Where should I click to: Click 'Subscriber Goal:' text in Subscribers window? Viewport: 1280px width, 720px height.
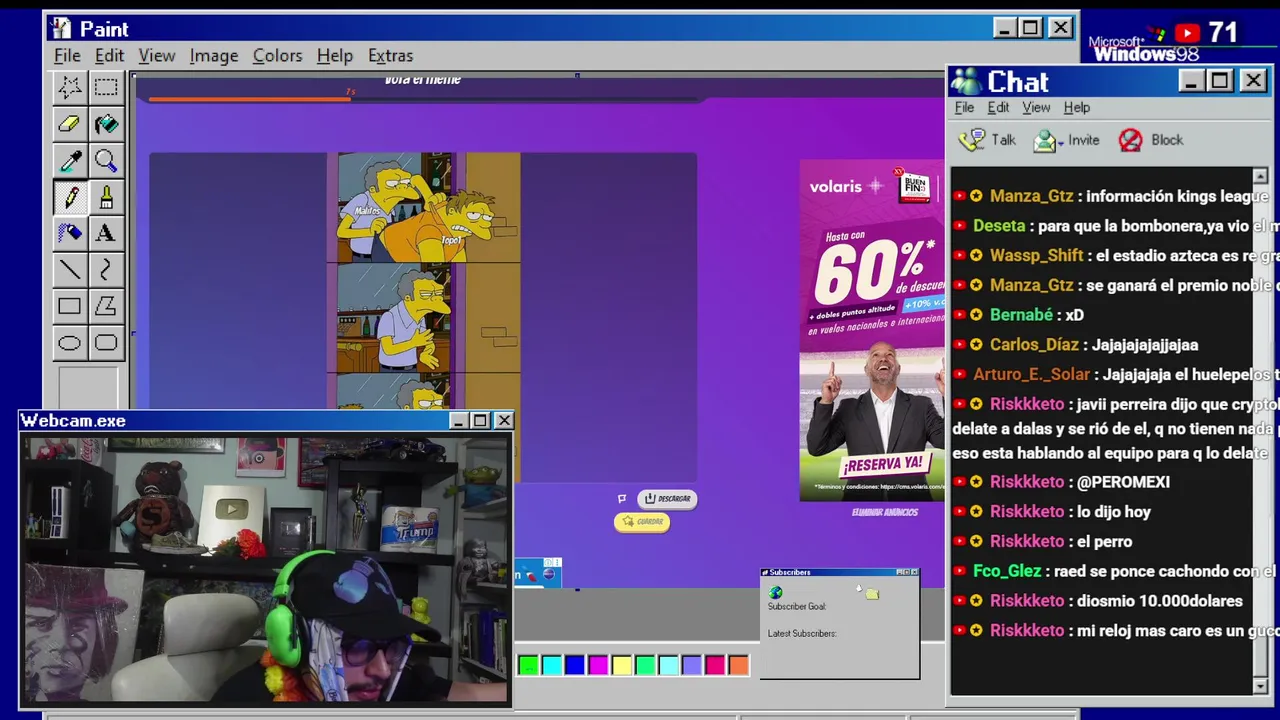tap(797, 607)
